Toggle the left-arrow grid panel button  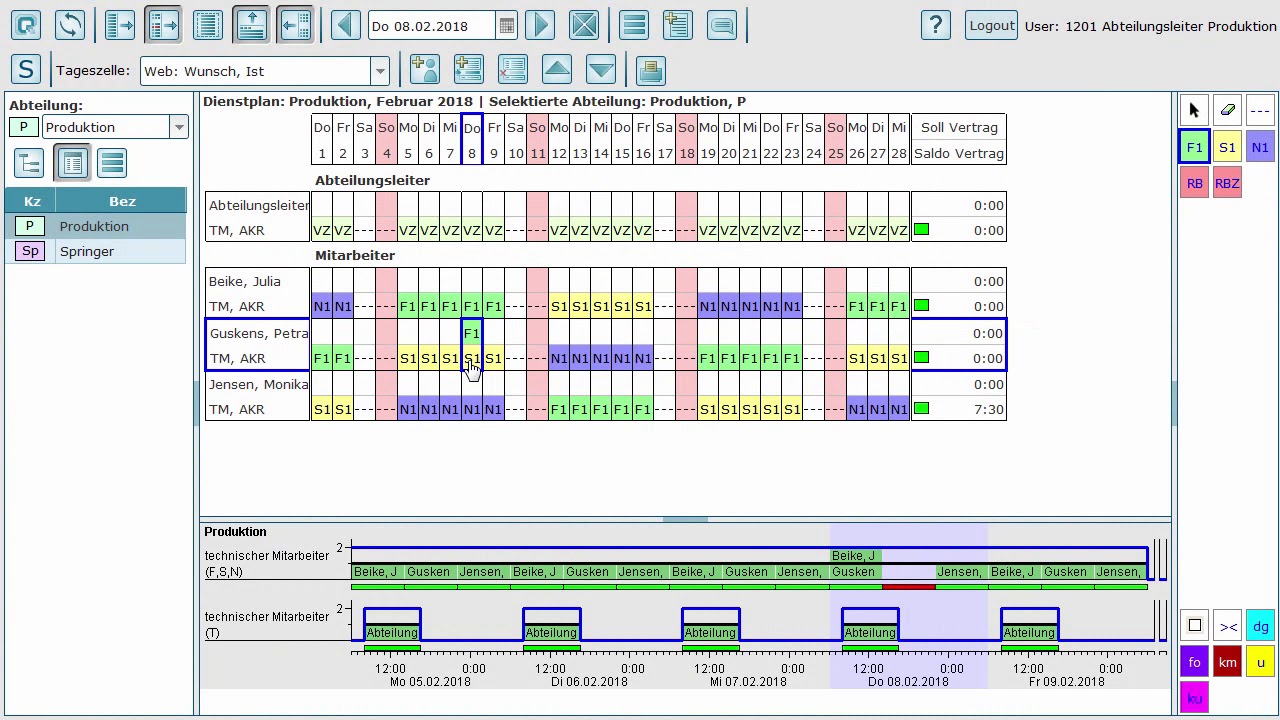coord(295,25)
